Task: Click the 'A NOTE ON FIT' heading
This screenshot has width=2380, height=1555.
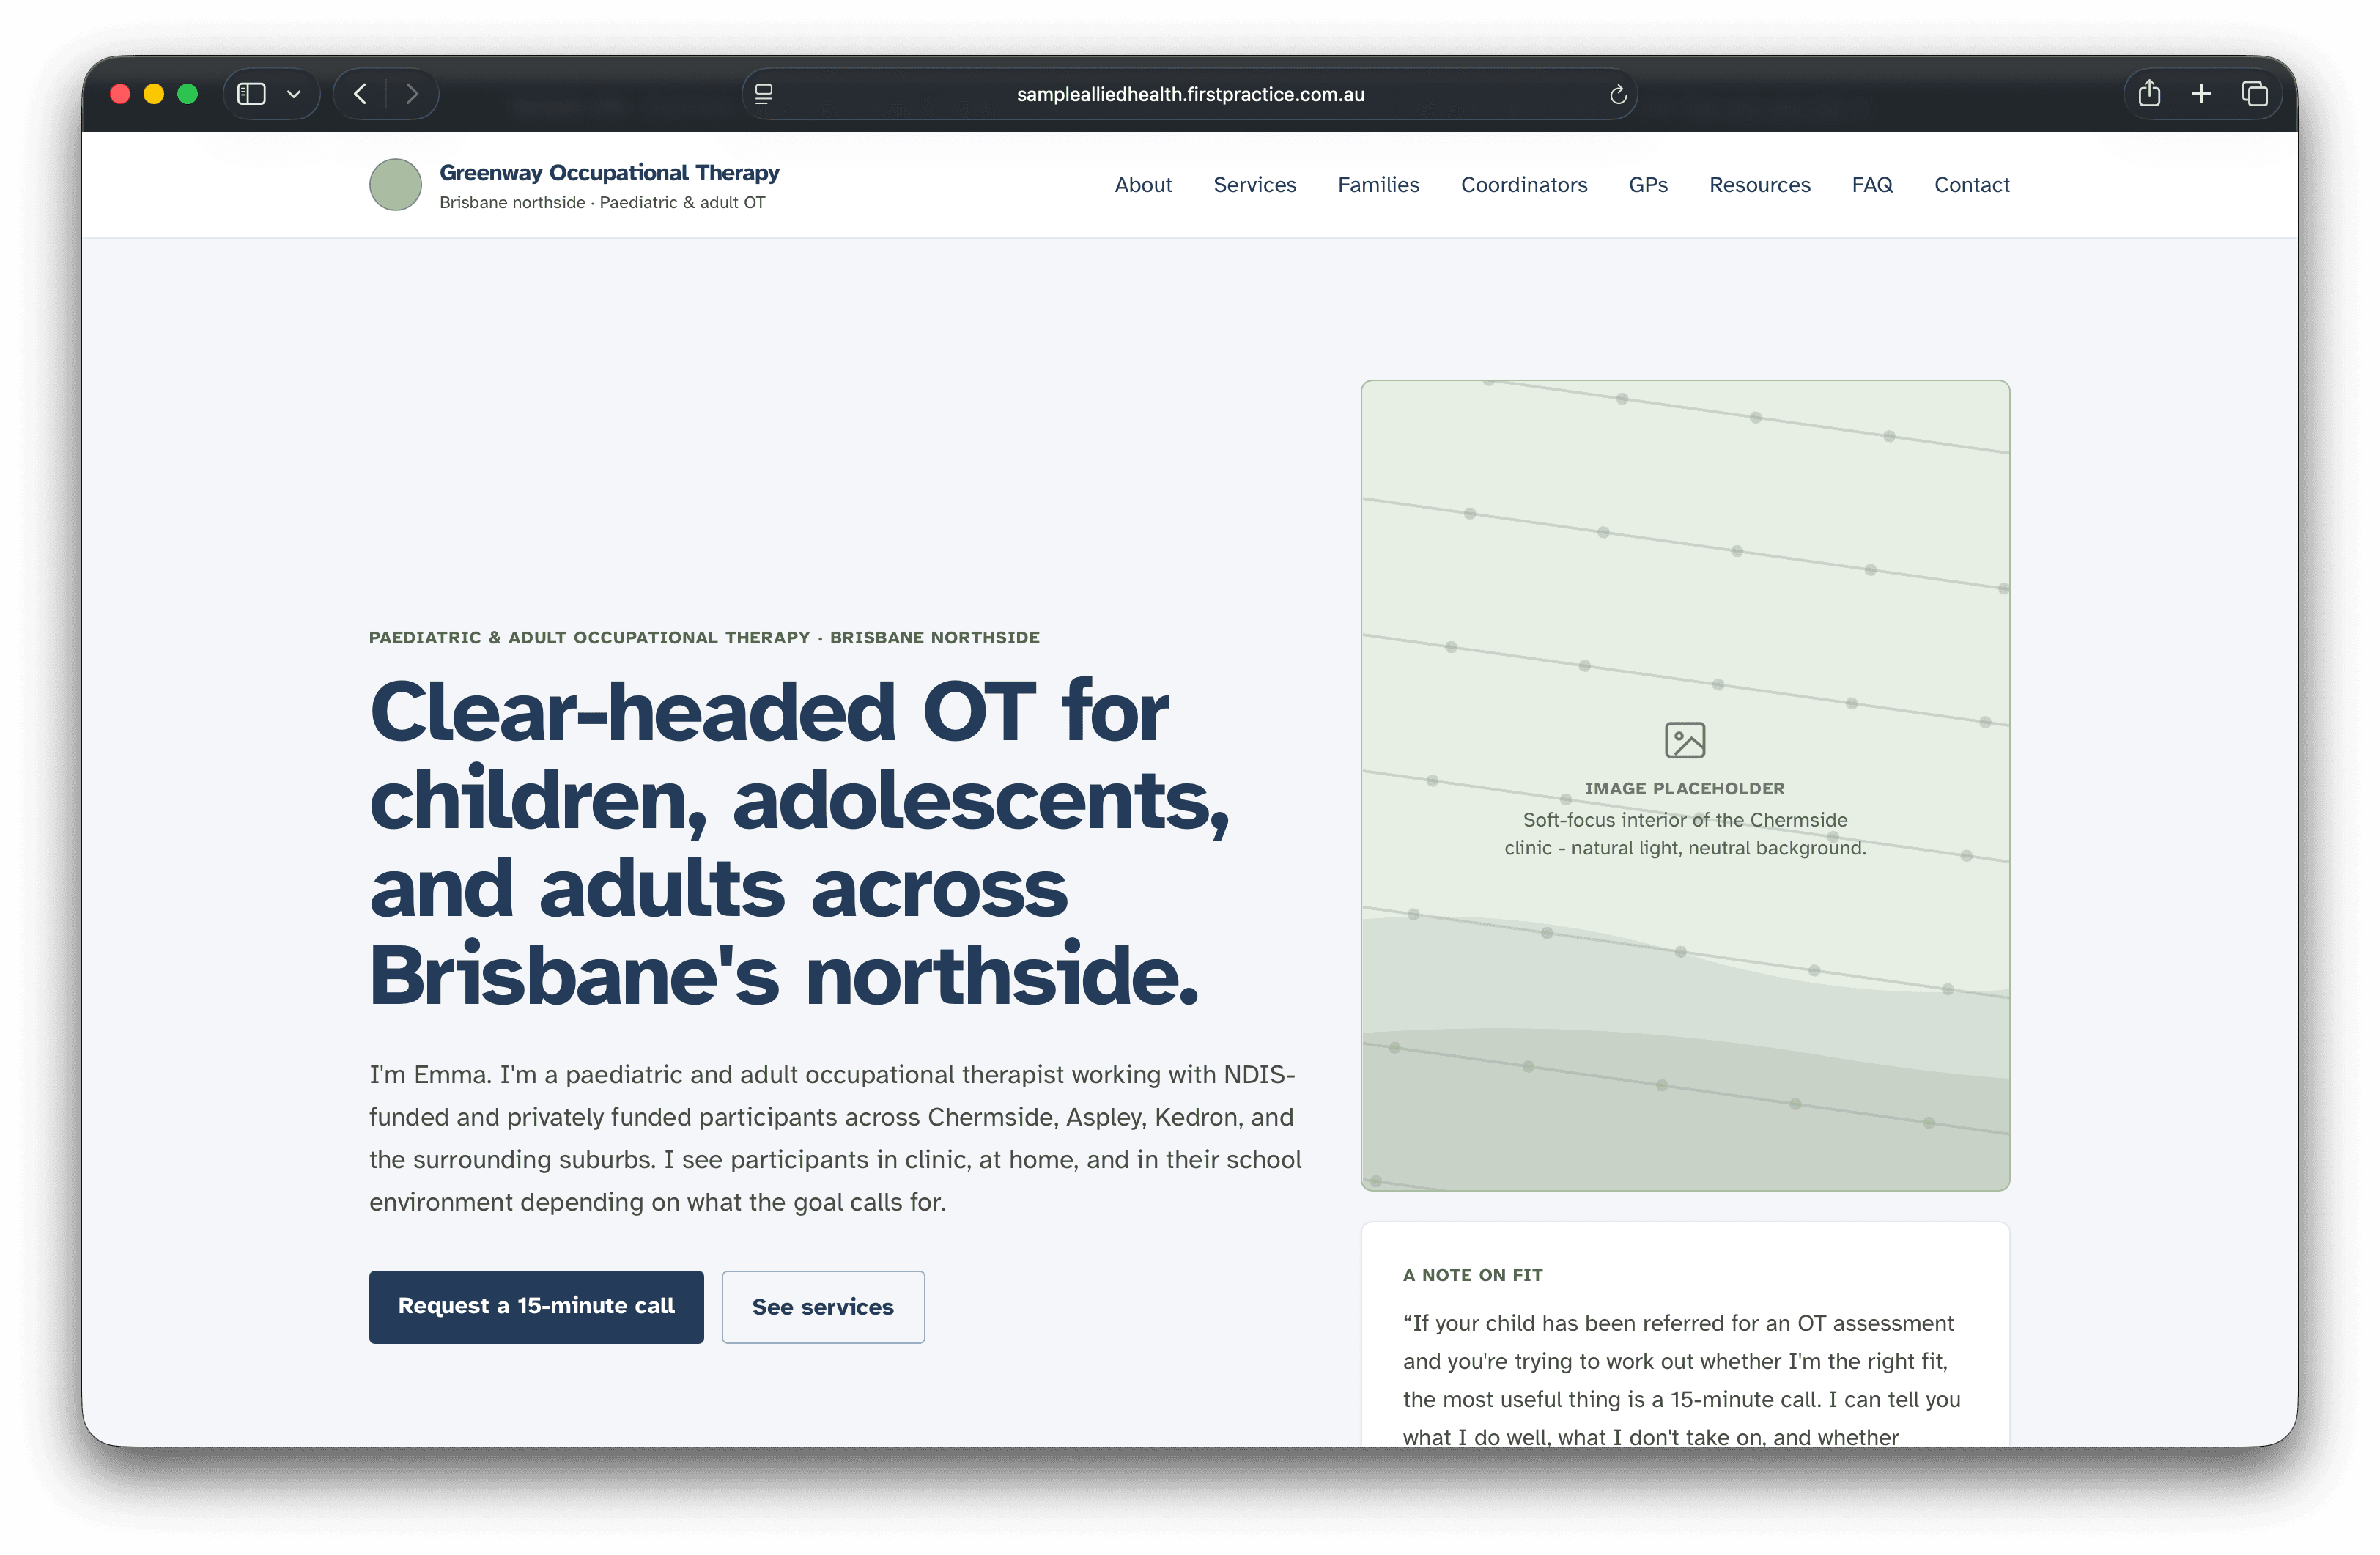Action: [1472, 1275]
